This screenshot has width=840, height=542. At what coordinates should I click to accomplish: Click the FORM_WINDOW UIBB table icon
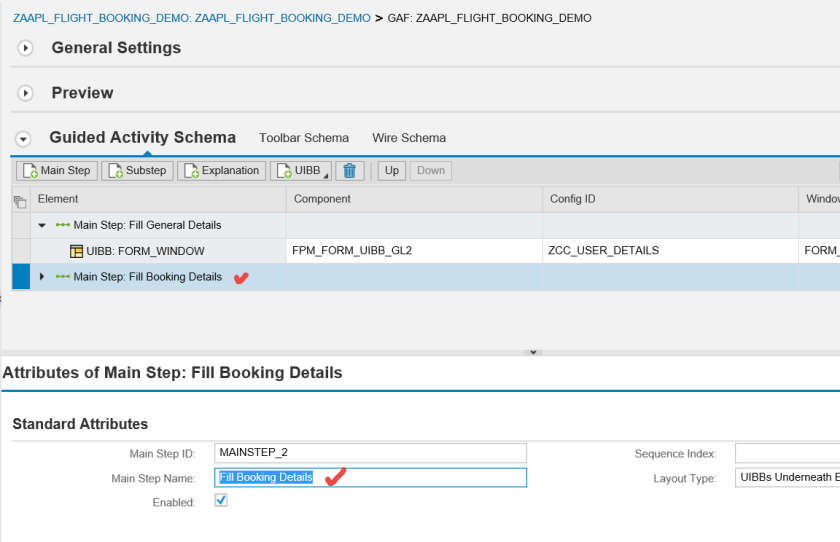[x=77, y=251]
